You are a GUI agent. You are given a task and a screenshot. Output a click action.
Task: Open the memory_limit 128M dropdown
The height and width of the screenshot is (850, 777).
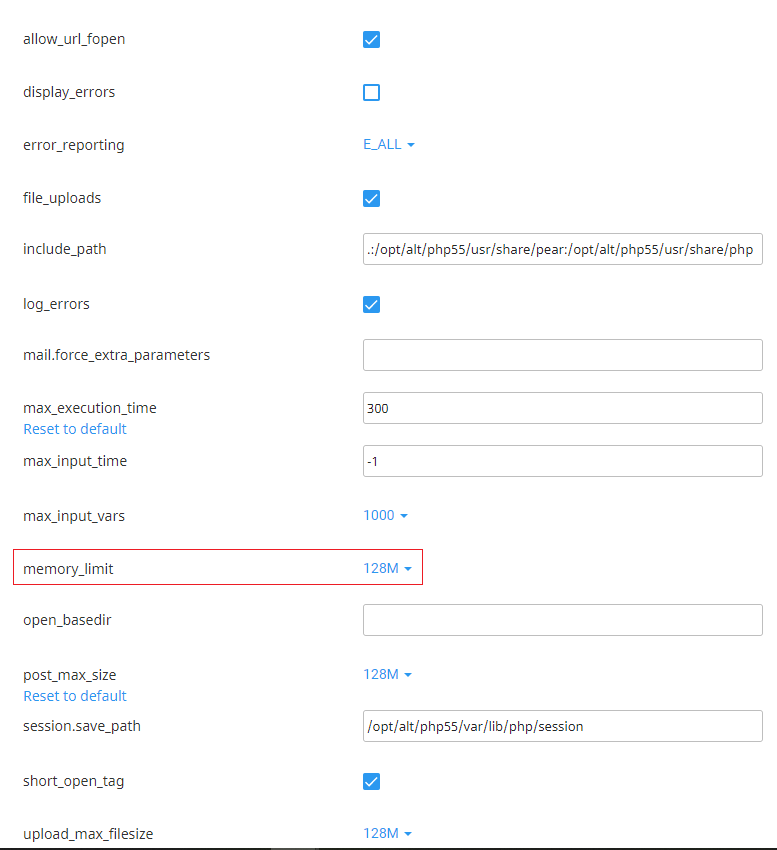click(388, 568)
